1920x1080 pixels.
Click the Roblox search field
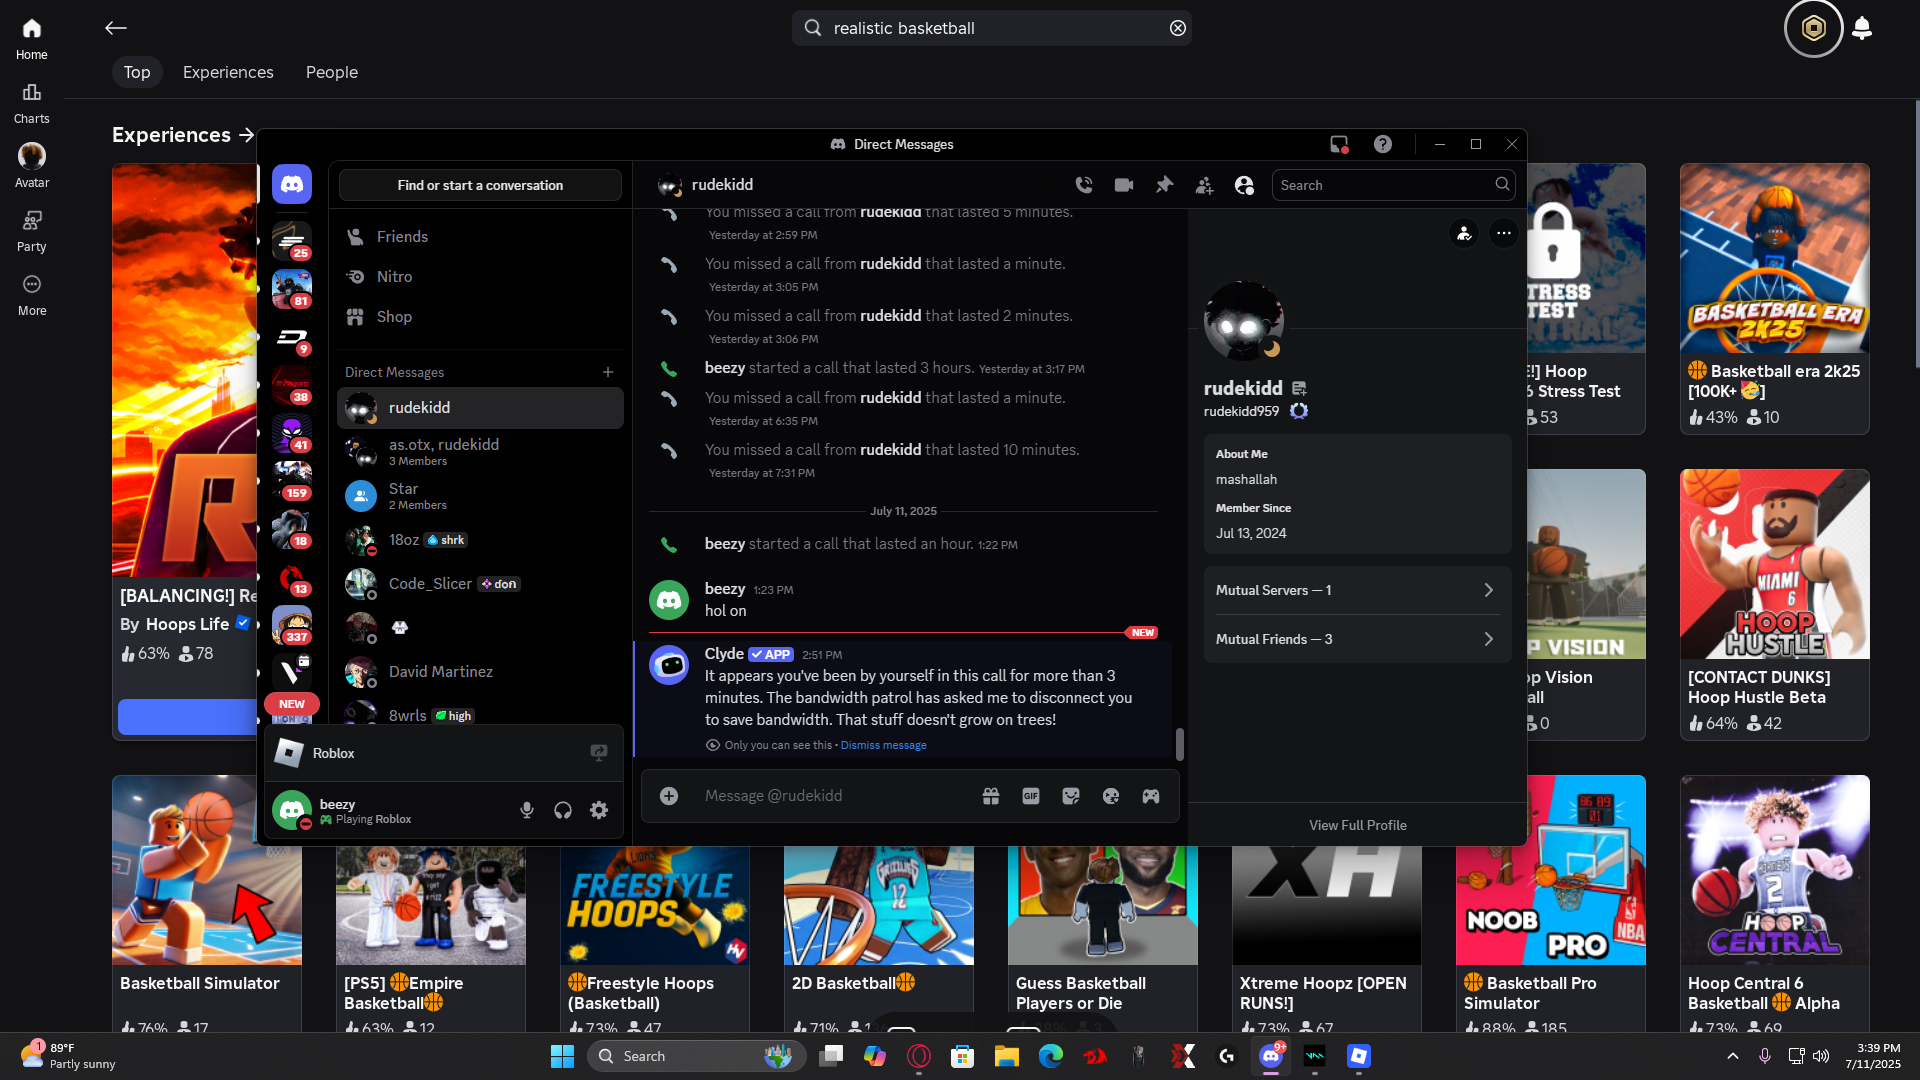pyautogui.click(x=991, y=28)
